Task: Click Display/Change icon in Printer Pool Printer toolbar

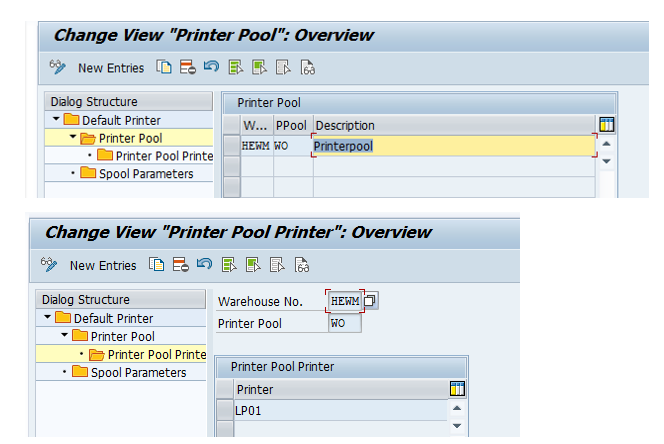Action: (x=49, y=264)
